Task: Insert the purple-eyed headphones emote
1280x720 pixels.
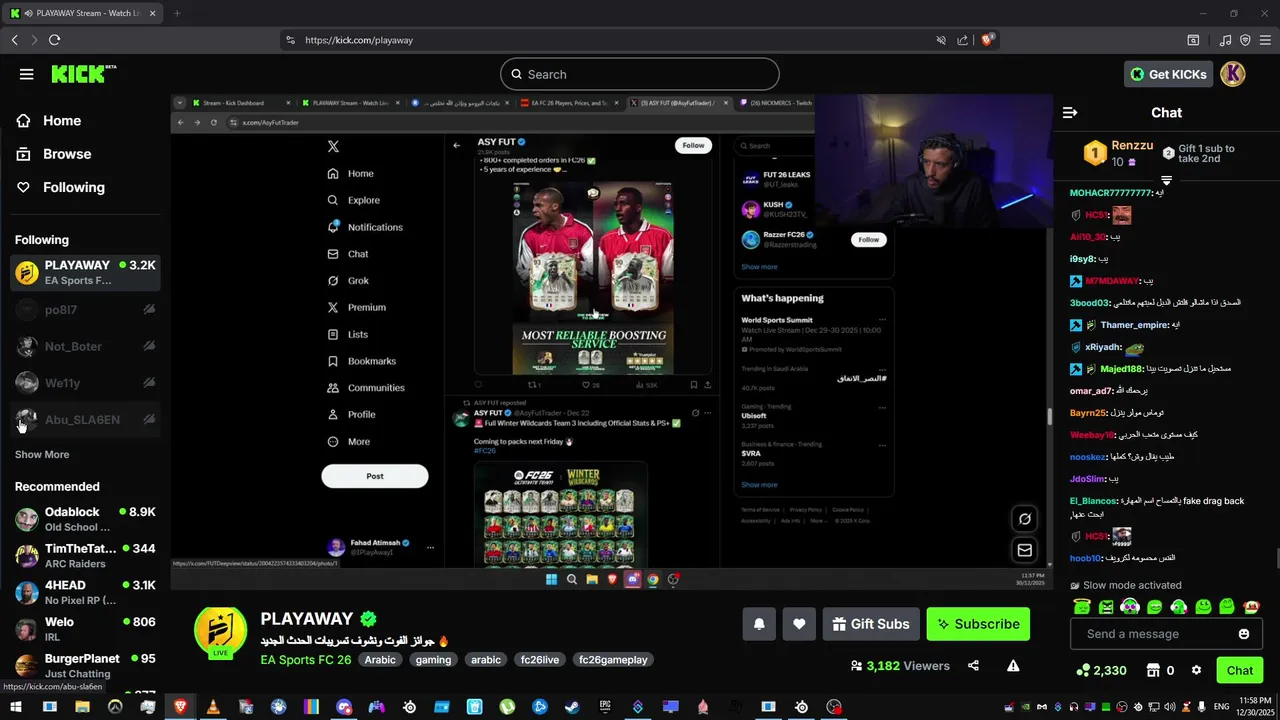Action: click(1130, 607)
